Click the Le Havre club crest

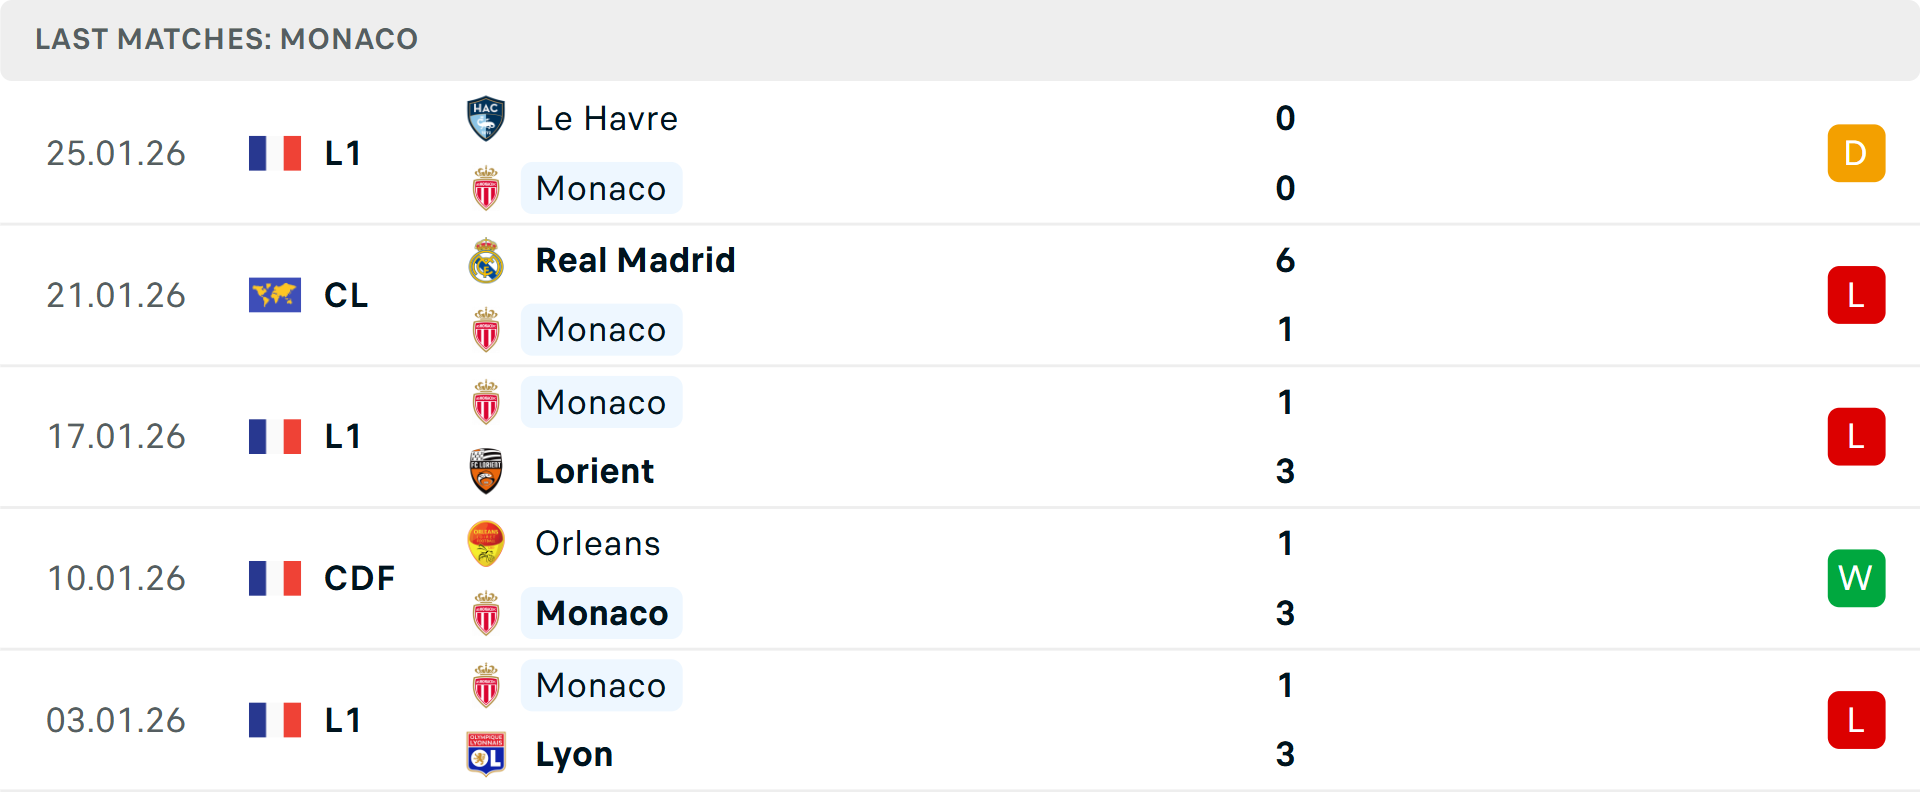pos(486,119)
